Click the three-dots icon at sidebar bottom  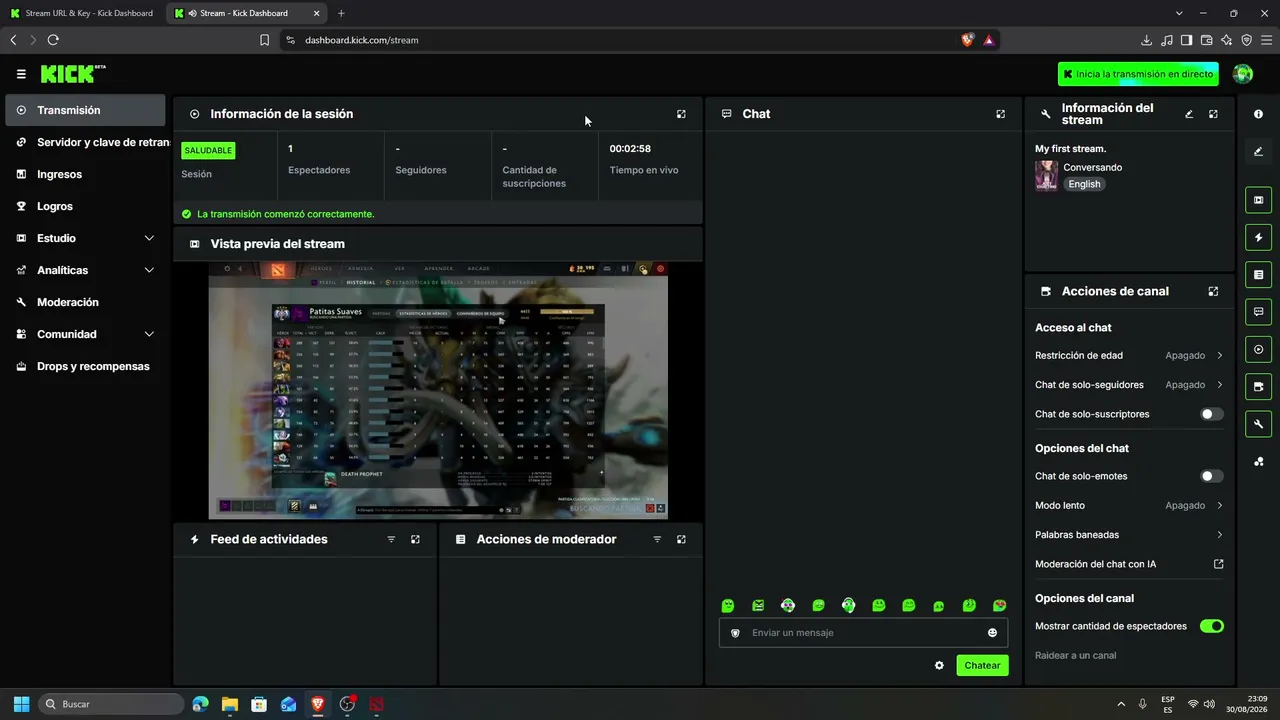[x=1258, y=461]
